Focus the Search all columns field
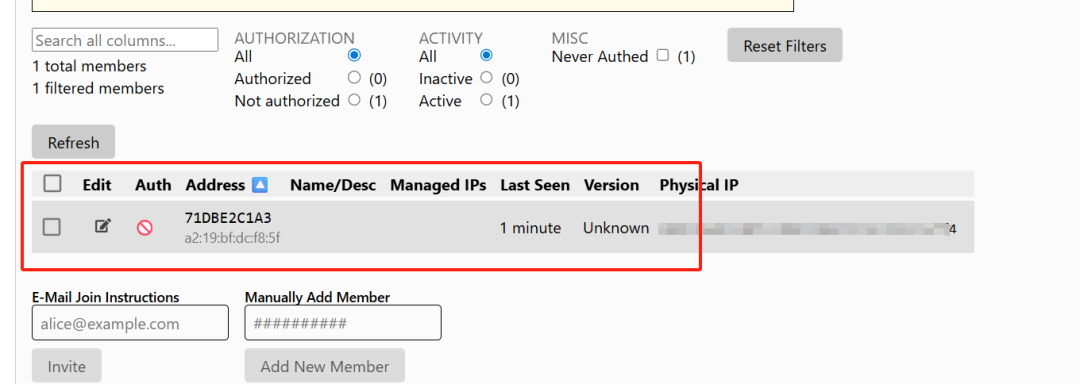Image resolution: width=1080 pixels, height=384 pixels. coord(125,40)
